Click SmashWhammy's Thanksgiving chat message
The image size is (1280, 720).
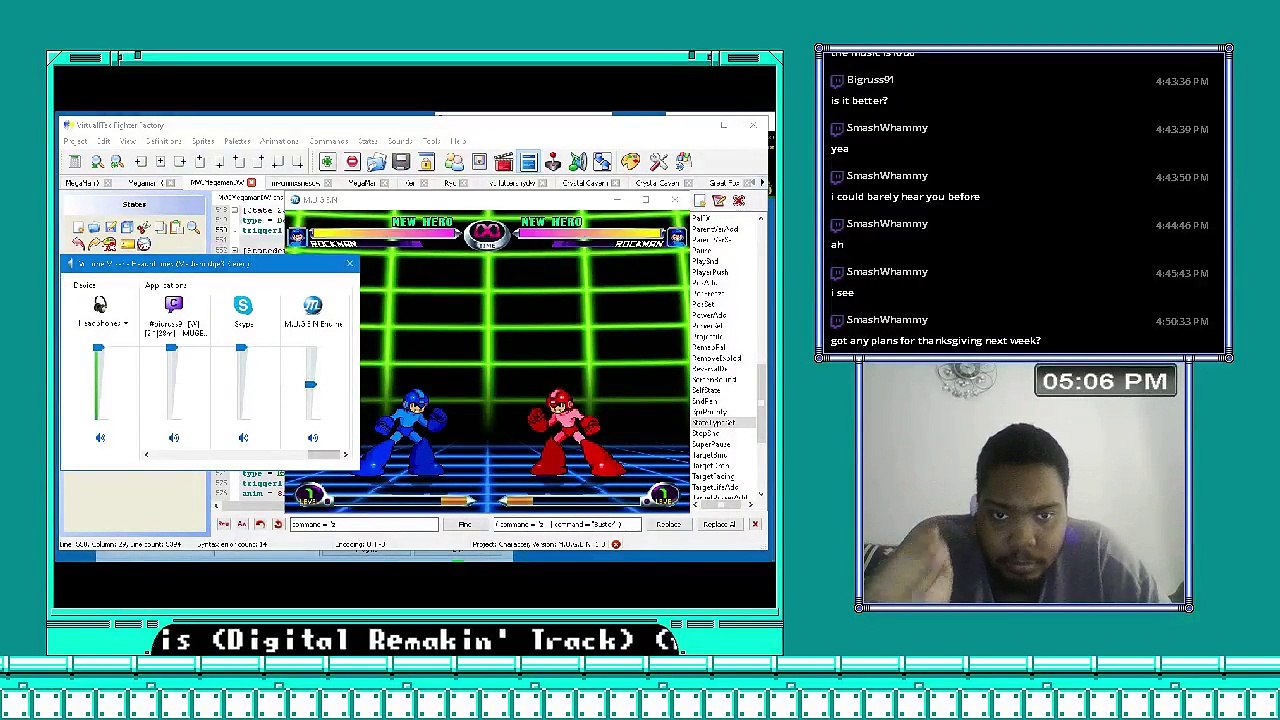(x=936, y=341)
